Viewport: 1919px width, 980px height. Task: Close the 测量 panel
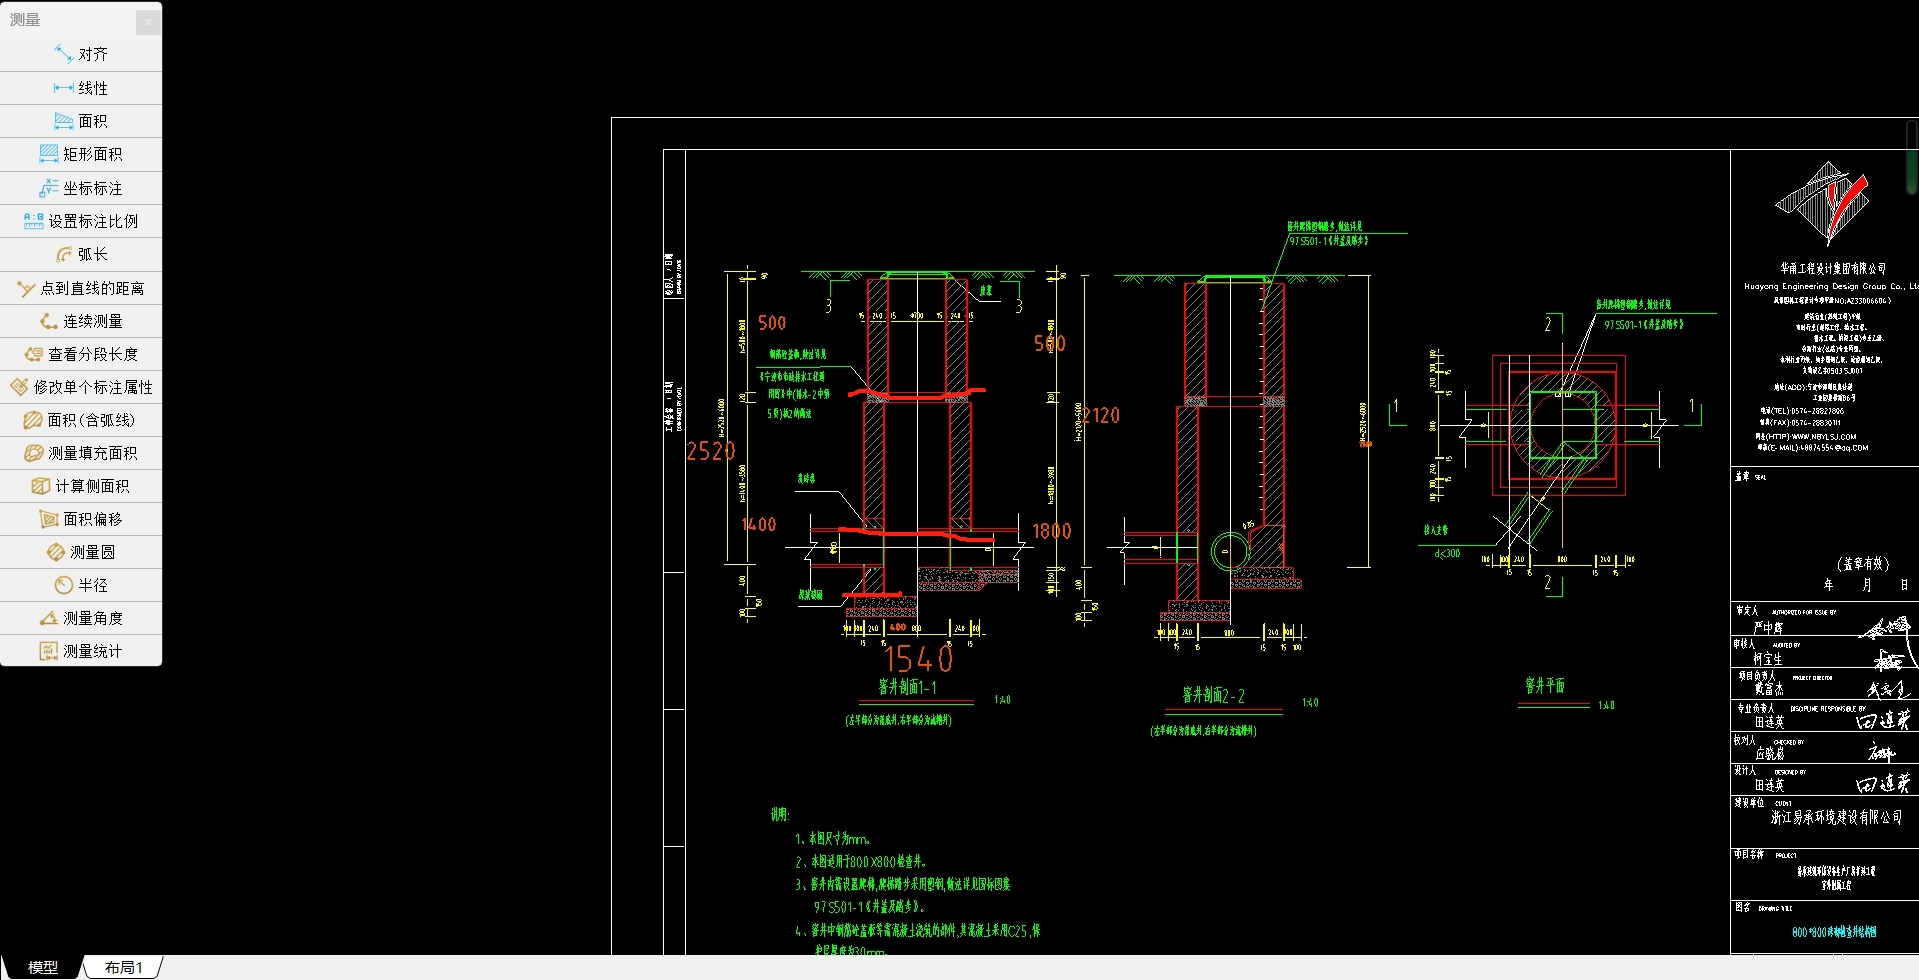pyautogui.click(x=147, y=20)
